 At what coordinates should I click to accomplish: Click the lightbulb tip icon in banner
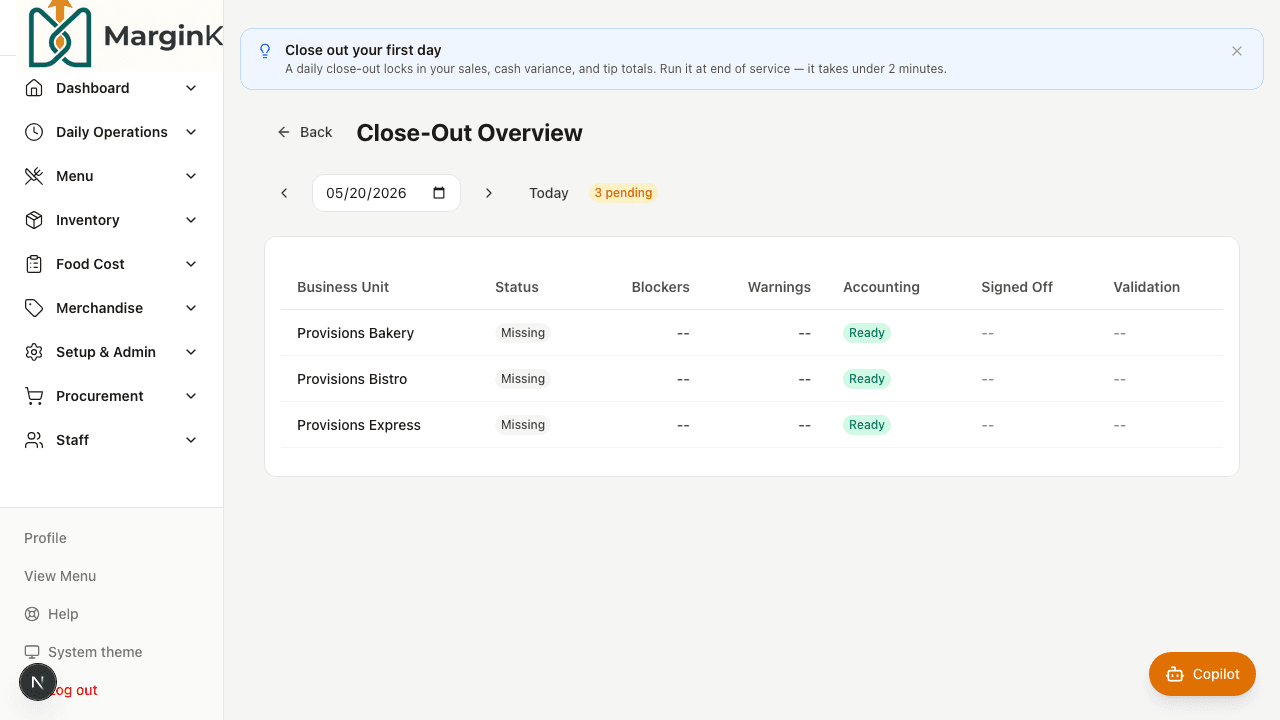(265, 51)
